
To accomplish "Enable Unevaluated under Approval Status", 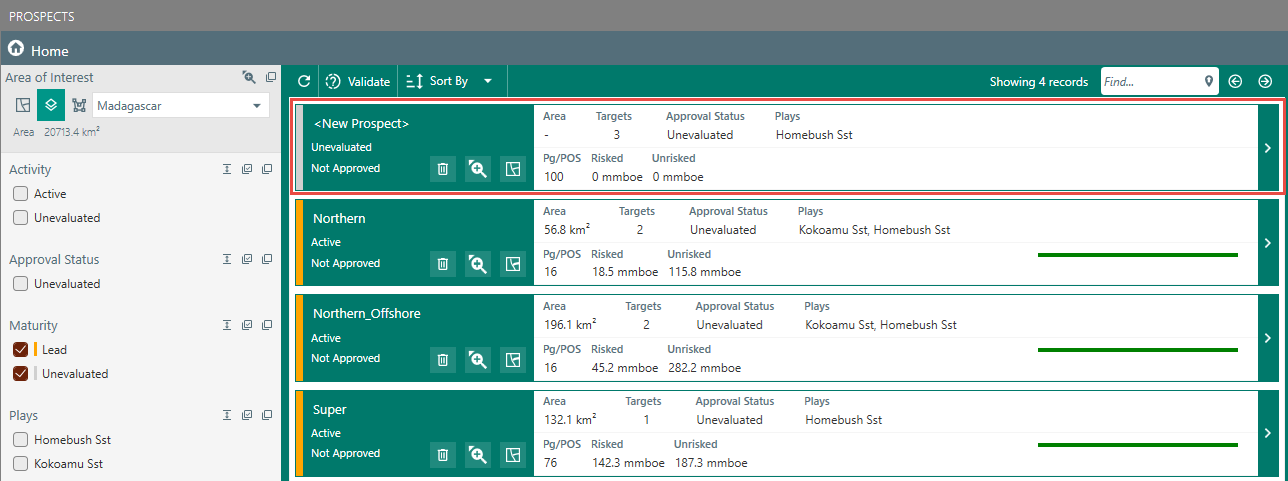I will 20,283.
